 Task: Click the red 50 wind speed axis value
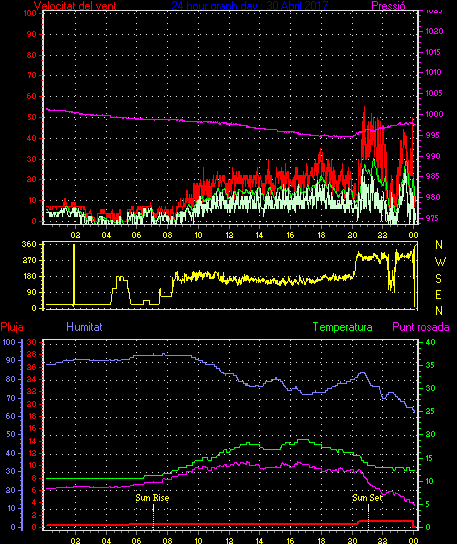coord(32,117)
